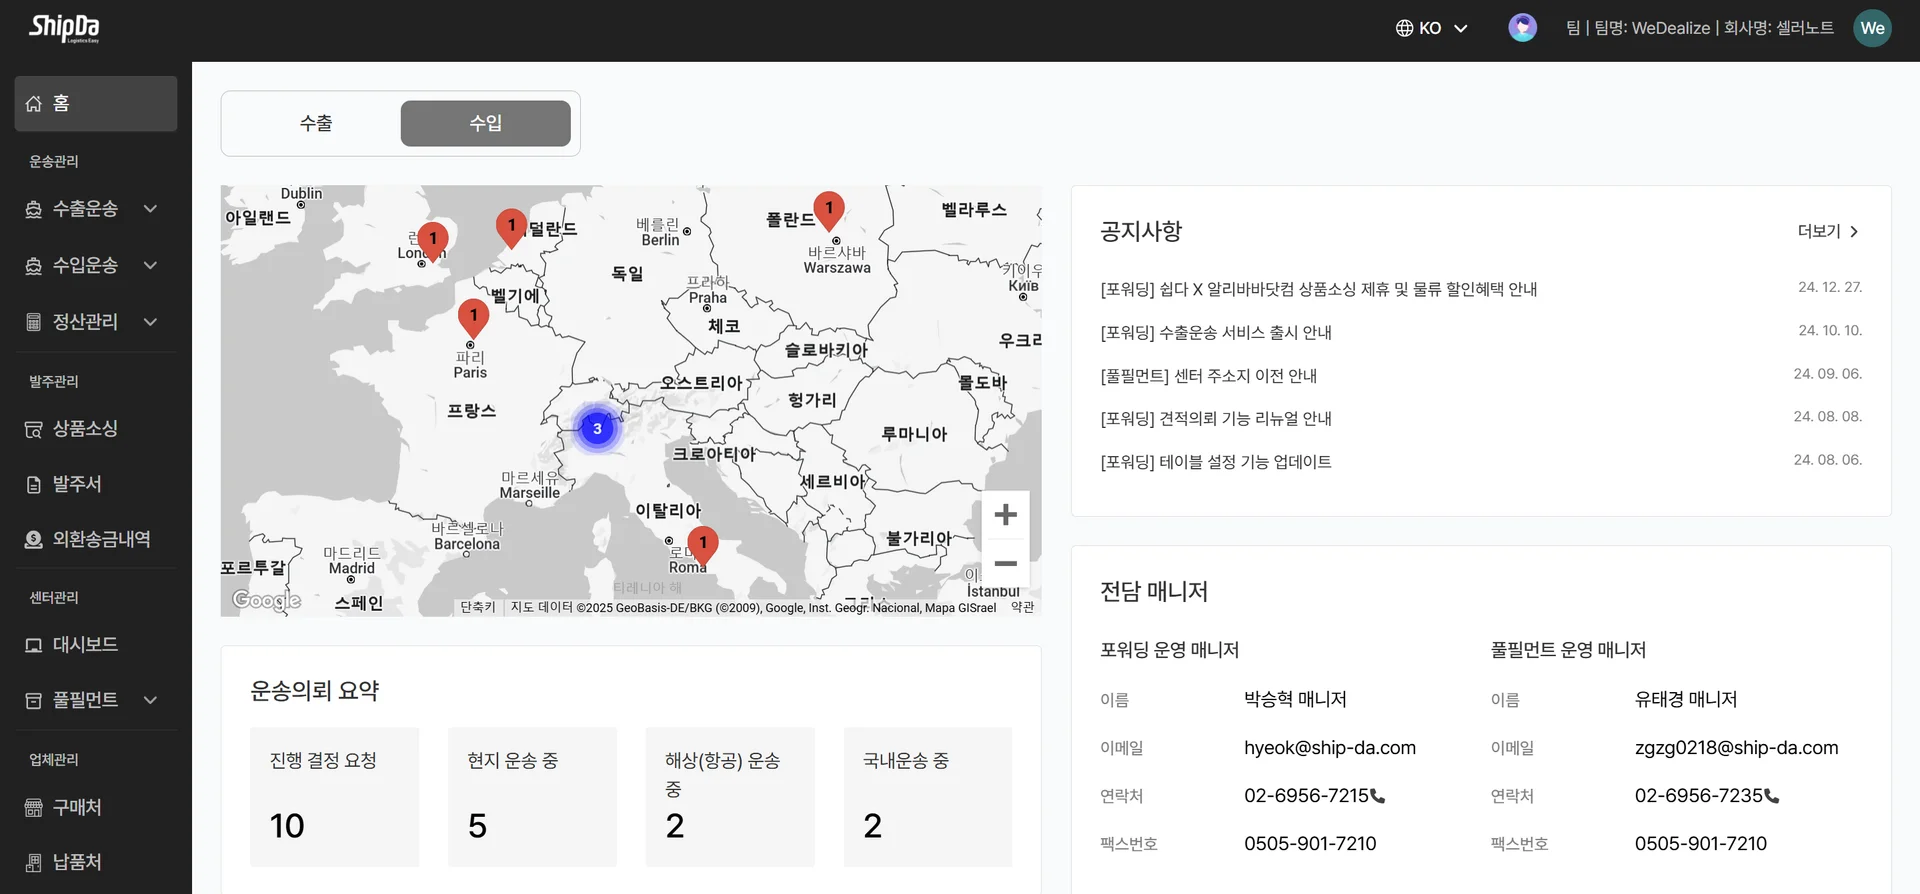Zoom out the map with minus button
The image size is (1920, 894).
pos(1005,564)
